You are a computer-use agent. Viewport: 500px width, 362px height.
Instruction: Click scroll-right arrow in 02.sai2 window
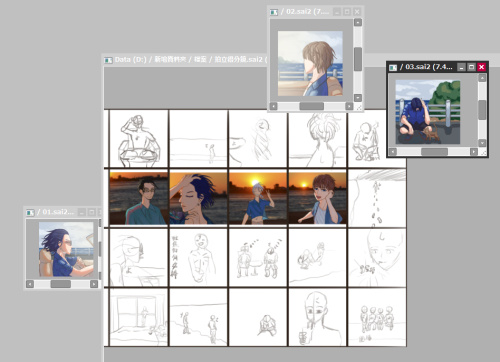coord(349,106)
